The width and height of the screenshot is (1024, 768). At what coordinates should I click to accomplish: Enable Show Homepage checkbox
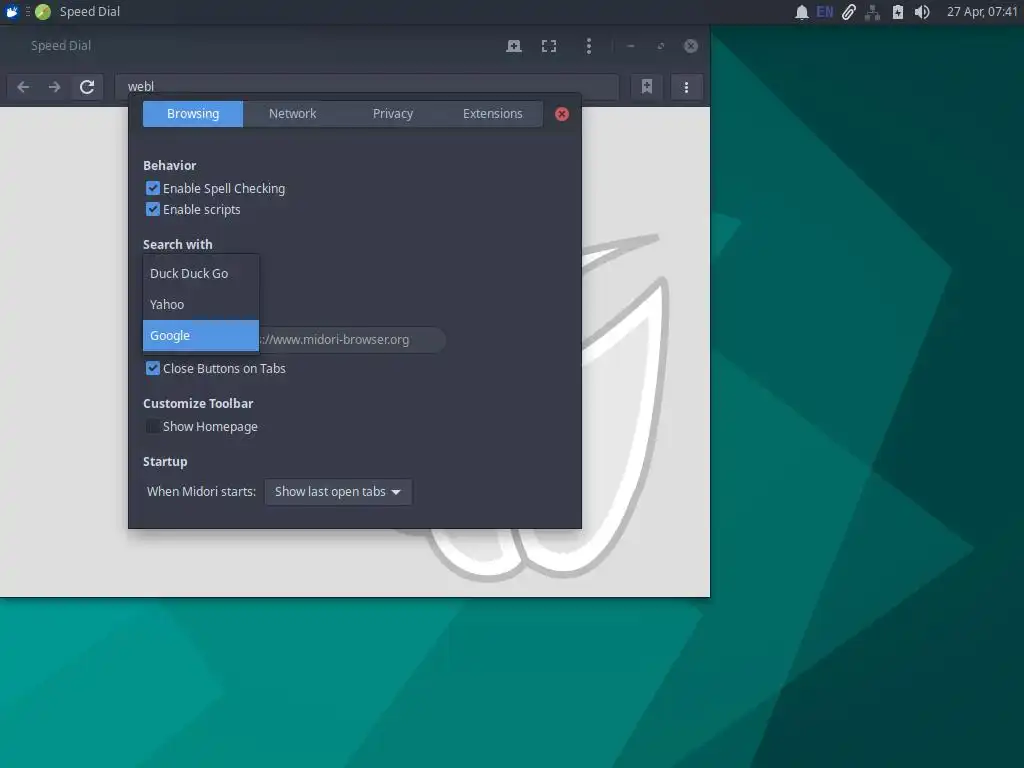[153, 426]
